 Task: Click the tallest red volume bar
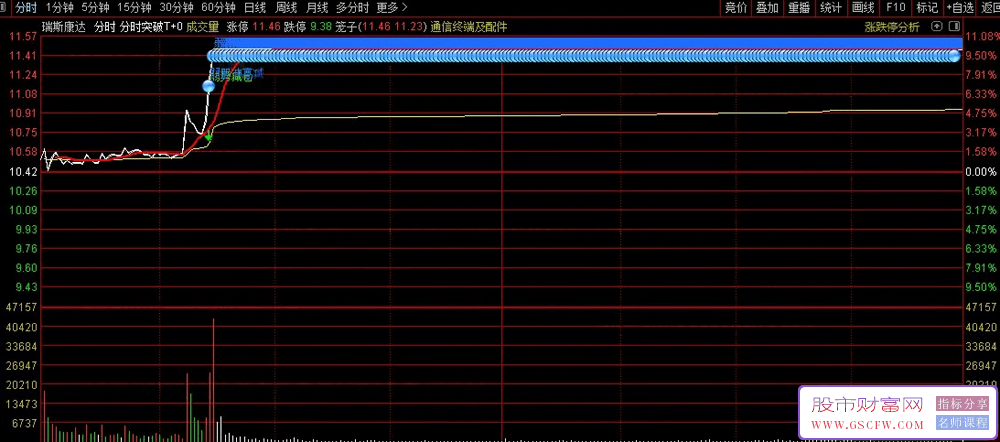214,379
